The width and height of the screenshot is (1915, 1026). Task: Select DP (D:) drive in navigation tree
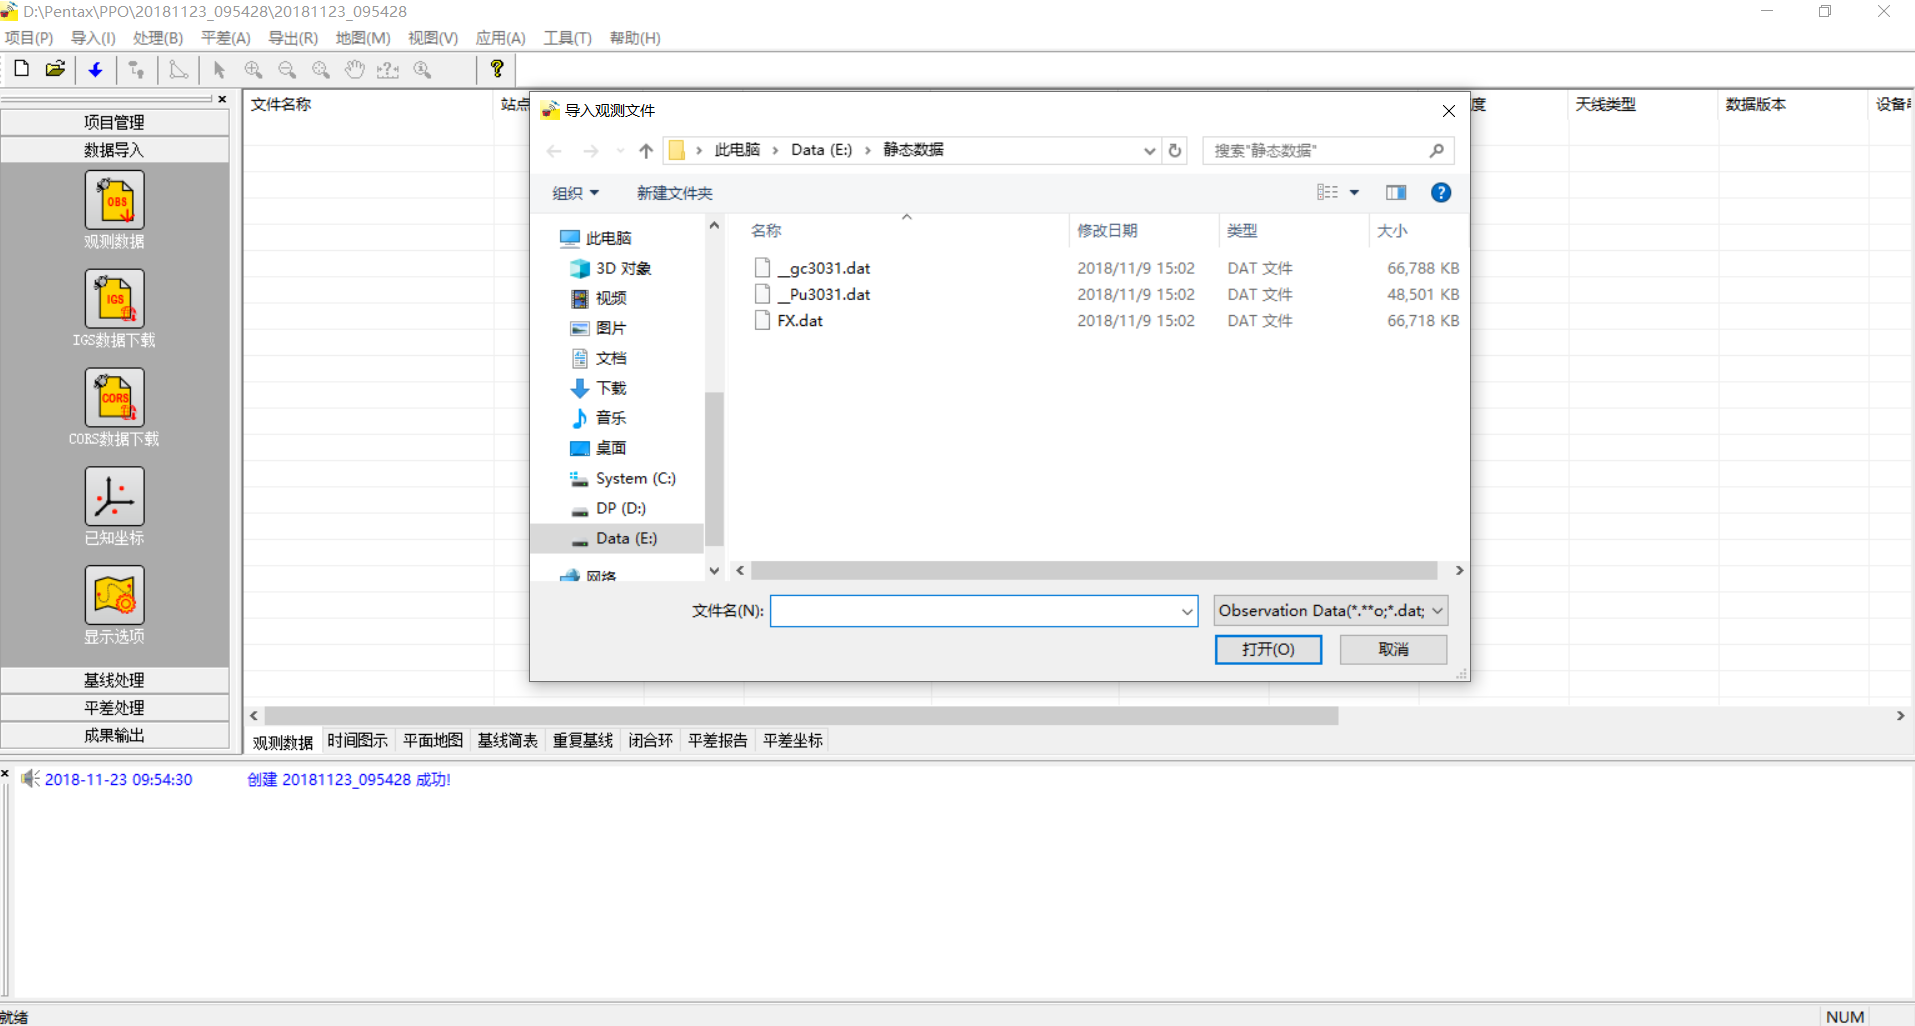pyautogui.click(x=620, y=509)
